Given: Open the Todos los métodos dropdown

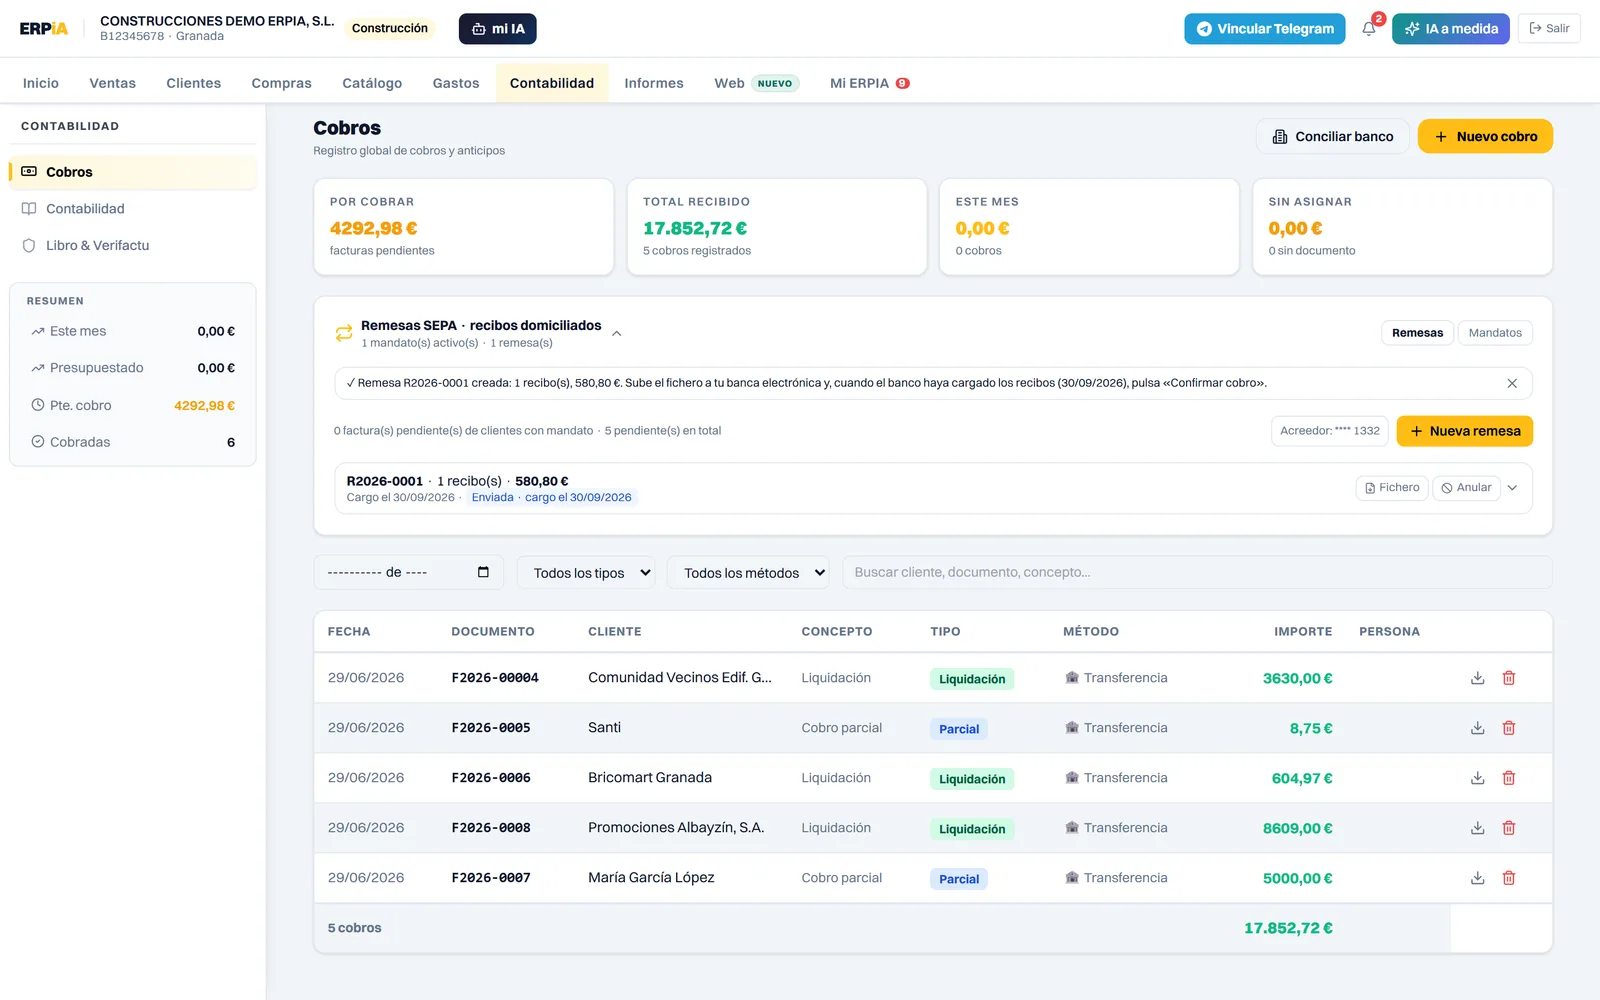Looking at the screenshot, I should pos(748,573).
